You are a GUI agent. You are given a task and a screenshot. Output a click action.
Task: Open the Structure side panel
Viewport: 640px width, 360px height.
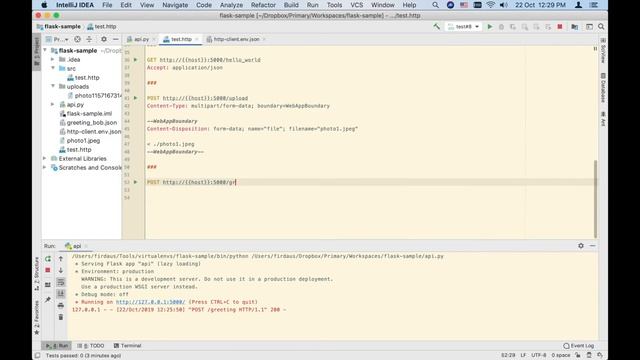pos(37,273)
